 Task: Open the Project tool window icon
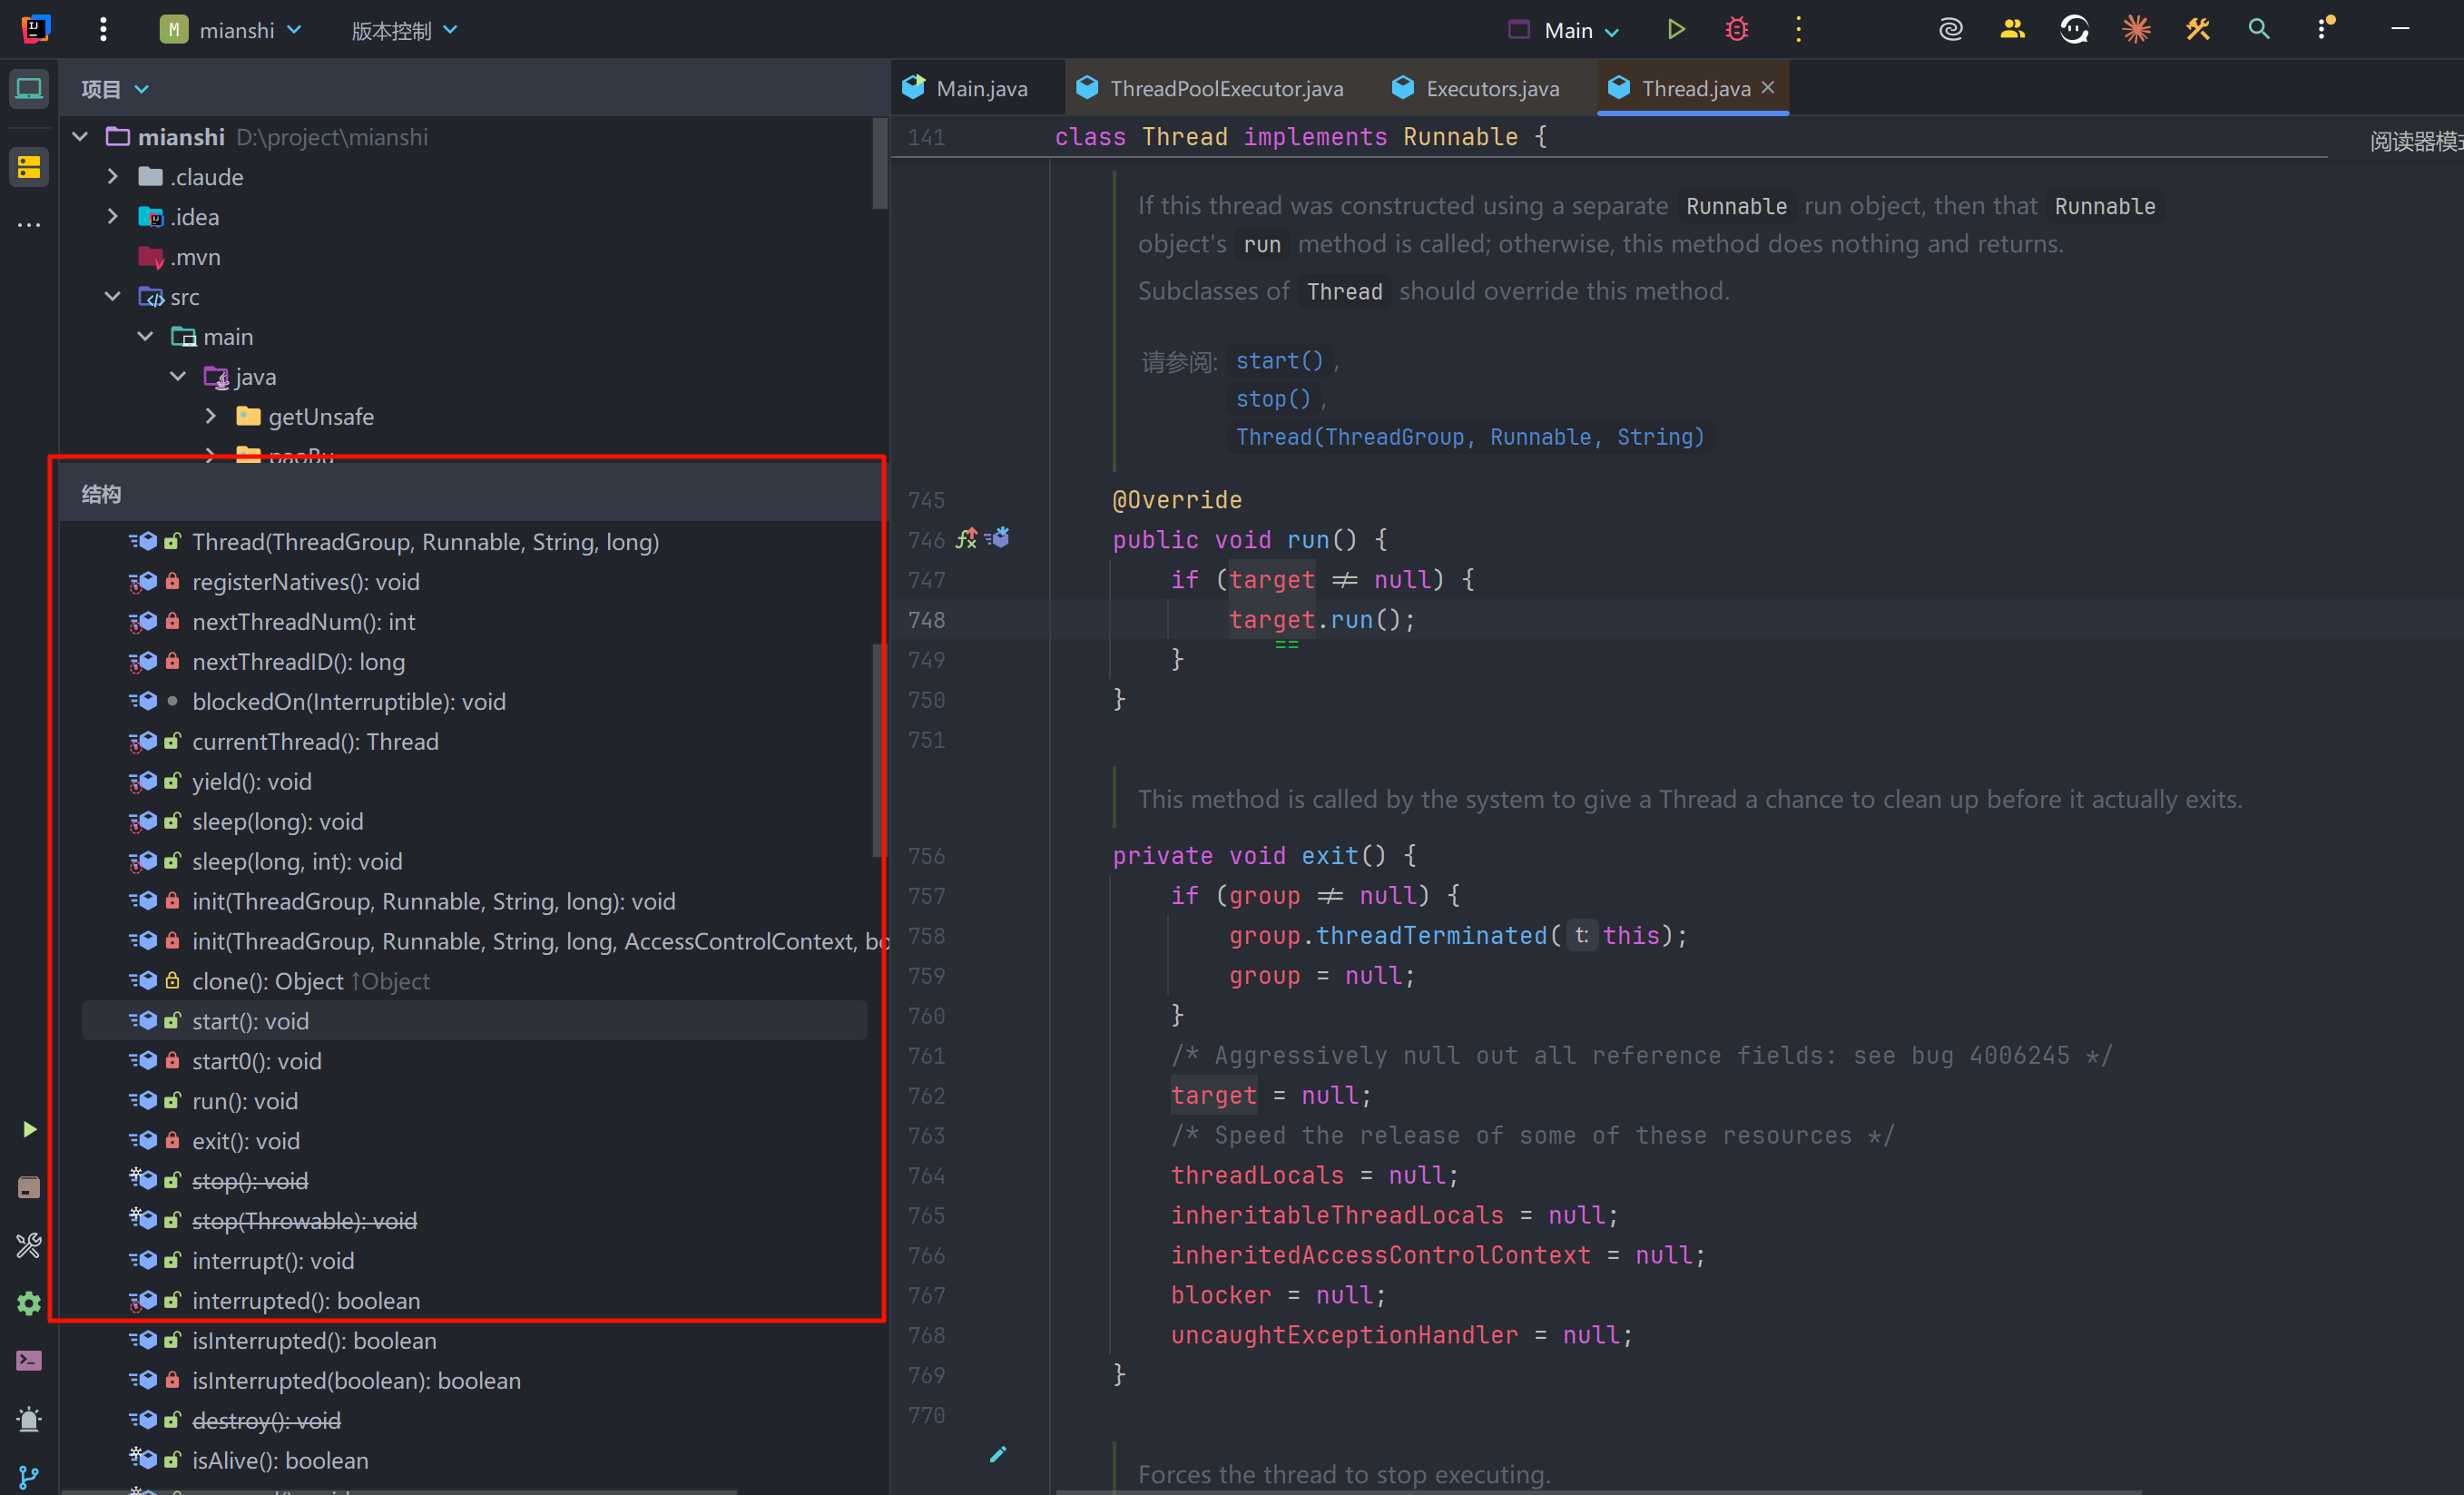pyautogui.click(x=29, y=89)
